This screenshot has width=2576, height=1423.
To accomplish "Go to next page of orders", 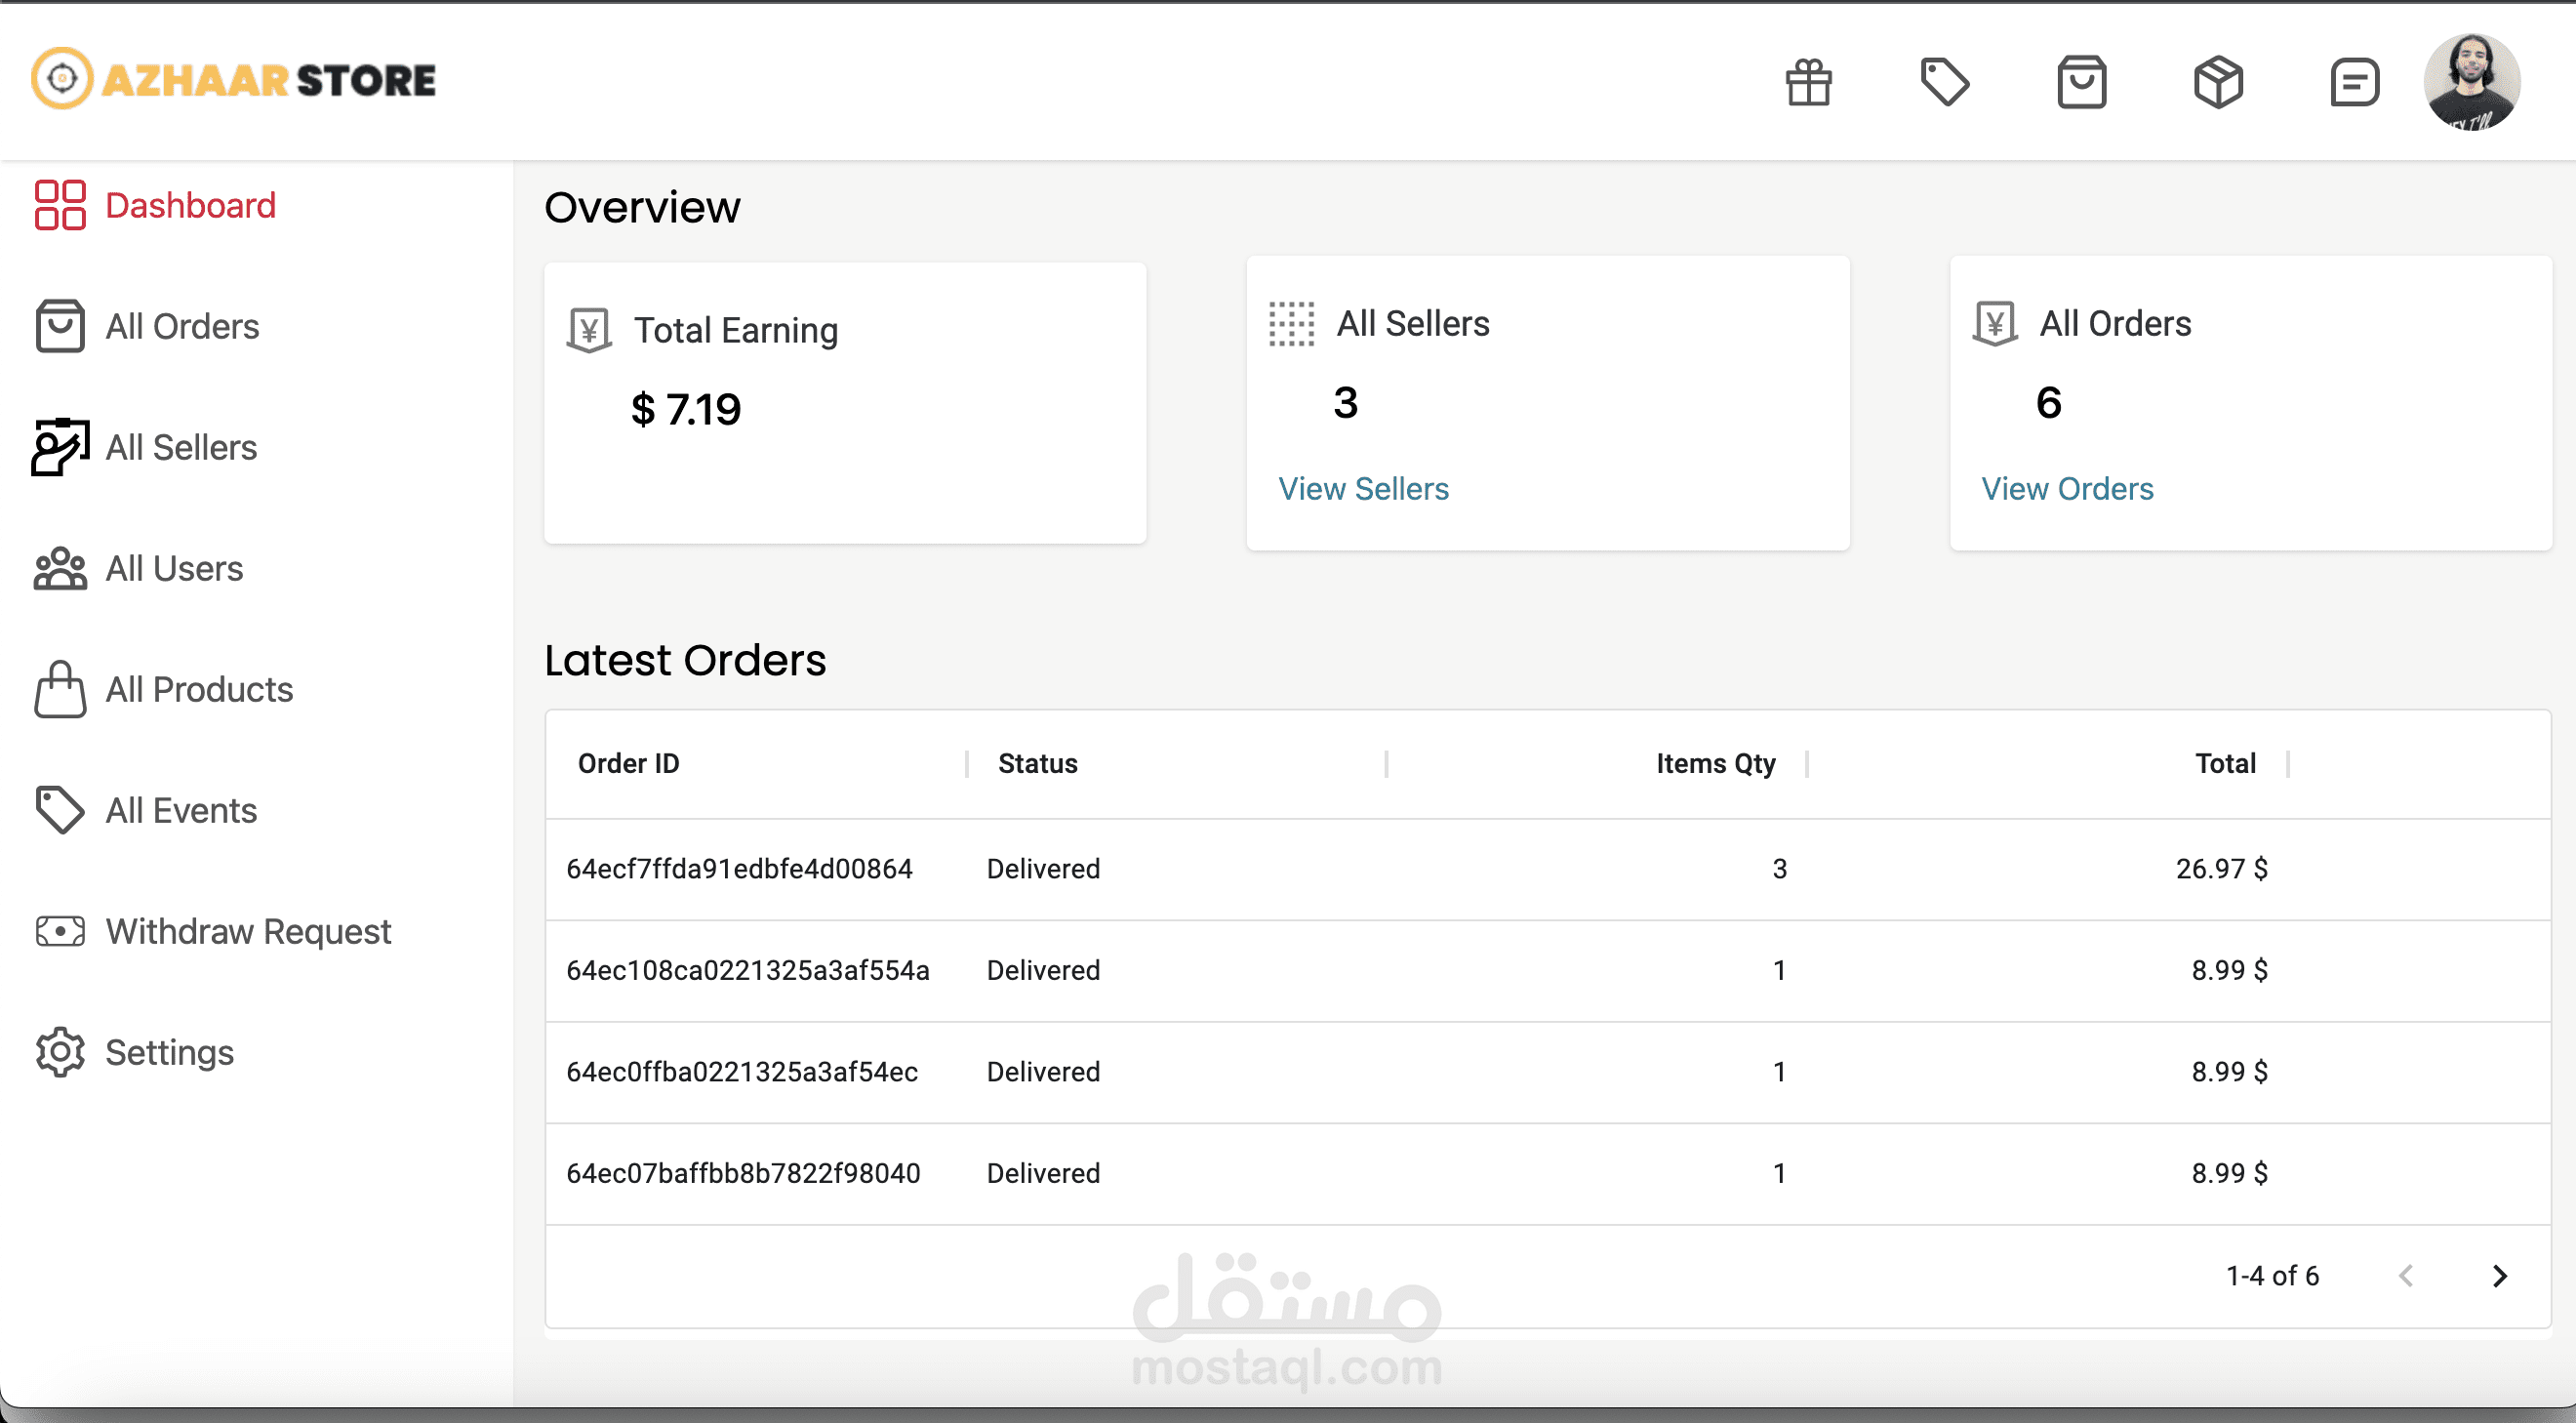I will [2499, 1276].
